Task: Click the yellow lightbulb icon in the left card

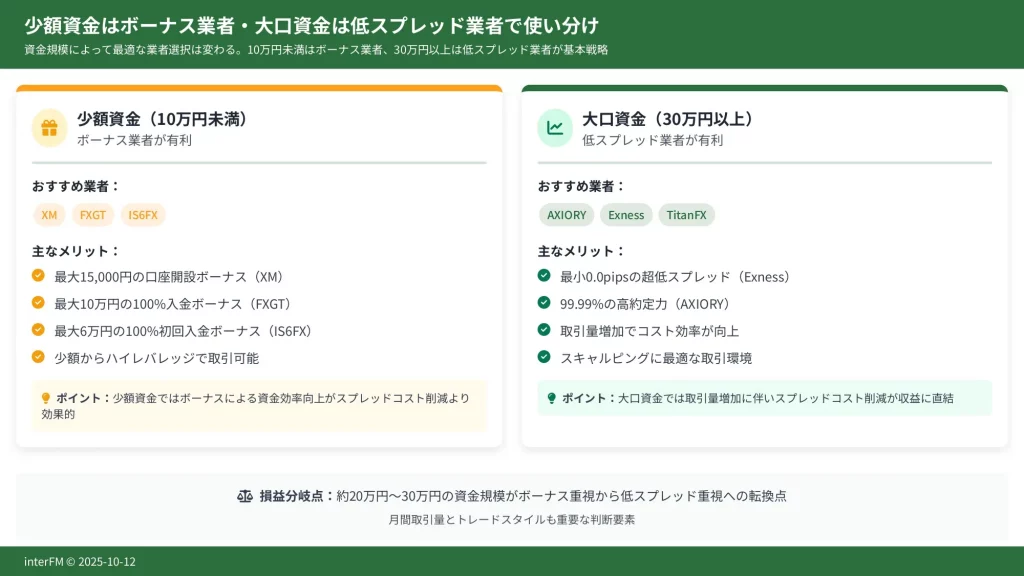Action: click(46, 398)
